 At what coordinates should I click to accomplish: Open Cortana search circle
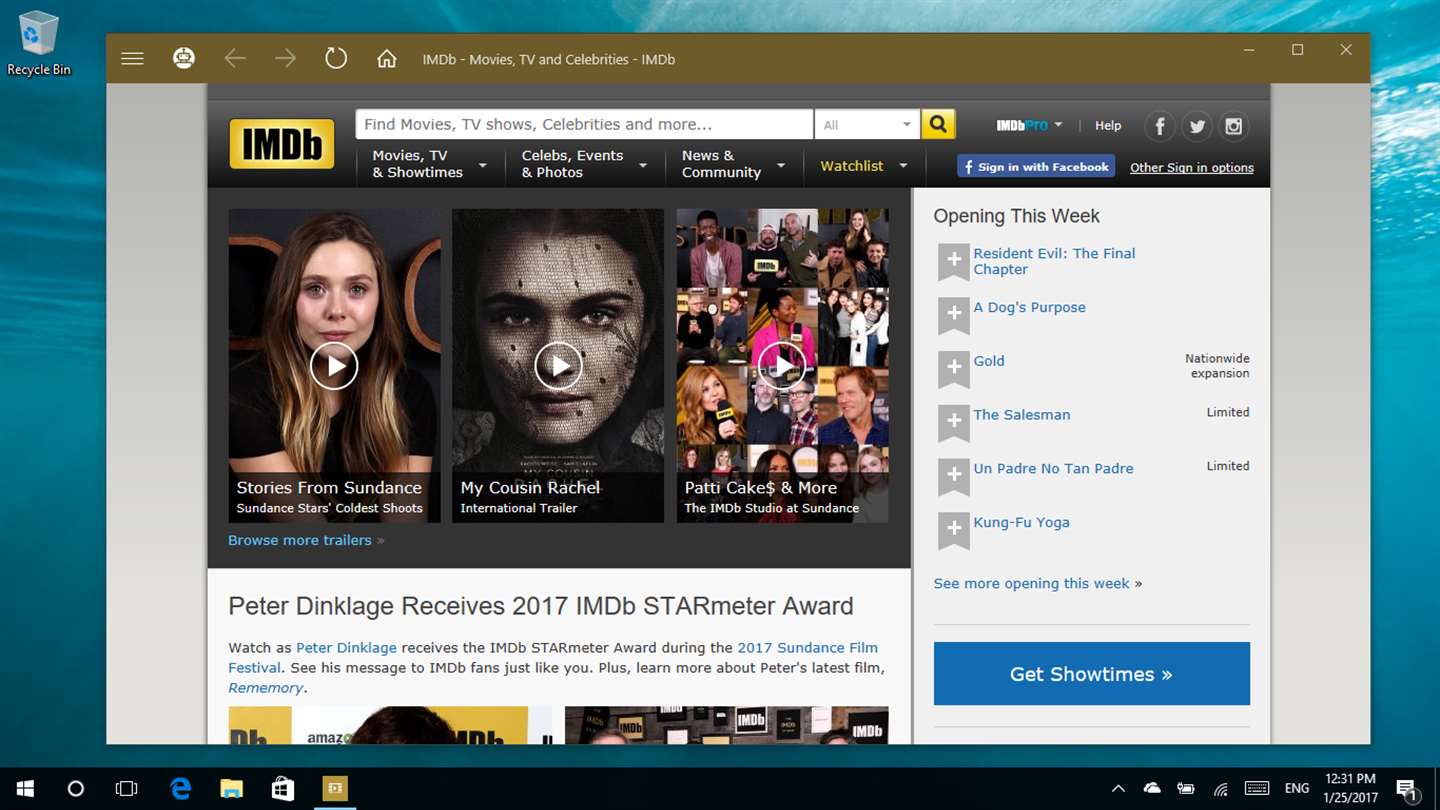[x=75, y=789]
